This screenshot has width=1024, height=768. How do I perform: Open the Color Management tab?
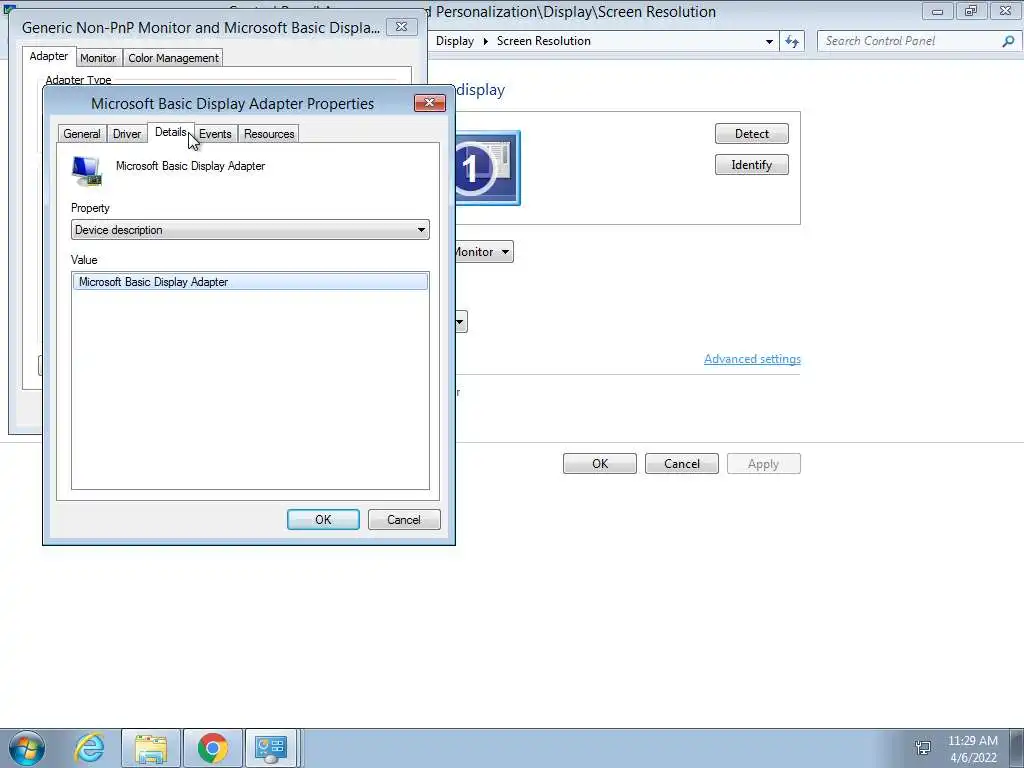(x=173, y=58)
